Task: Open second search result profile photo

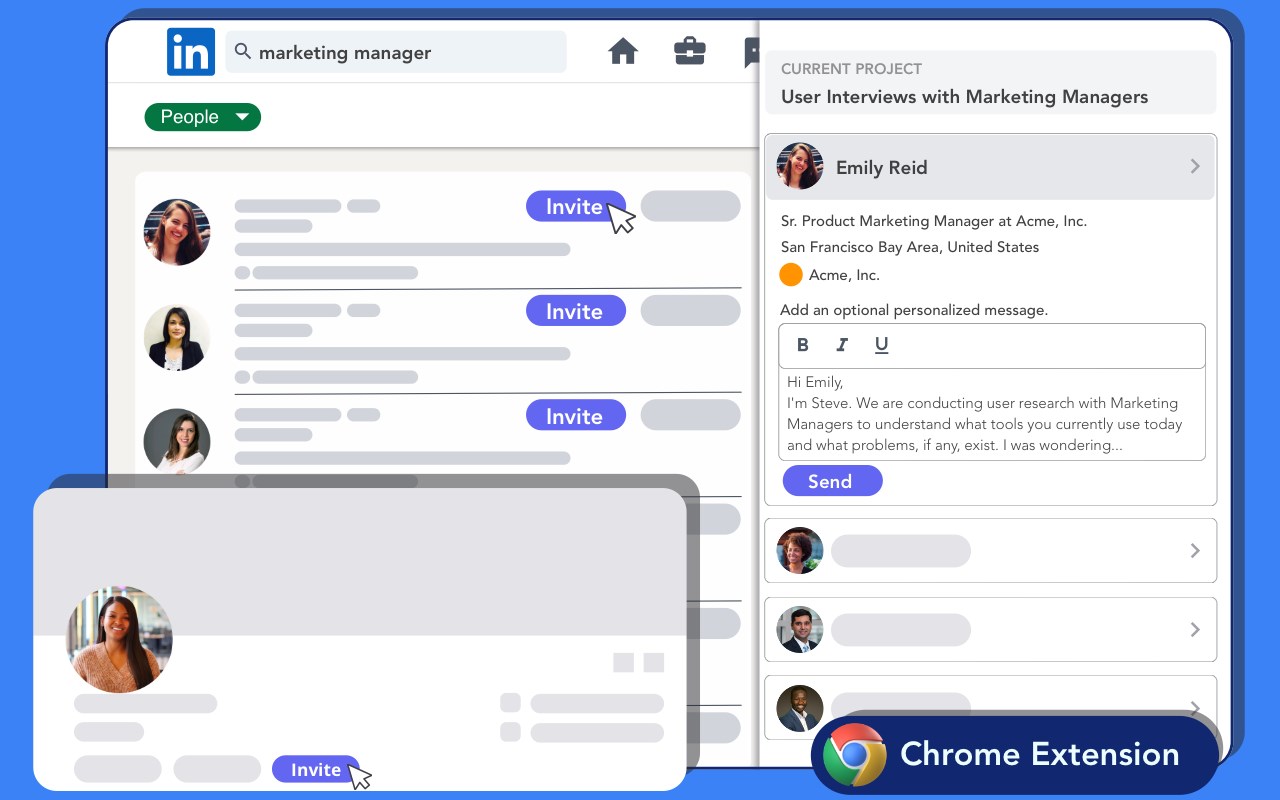Action: pos(177,337)
